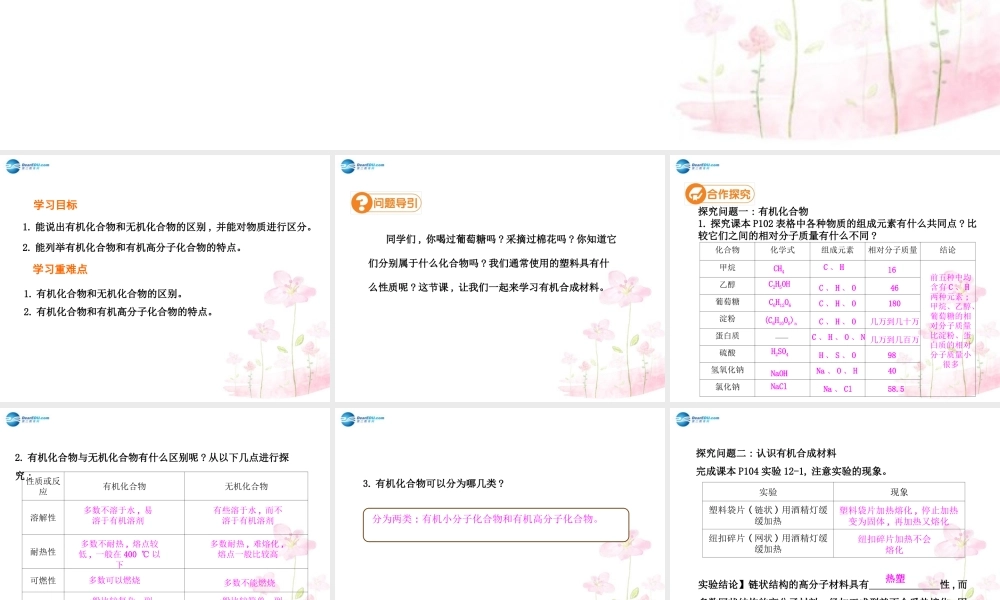Select the 甲烷 row label
Screen dimensions: 1000x600
[727, 268]
